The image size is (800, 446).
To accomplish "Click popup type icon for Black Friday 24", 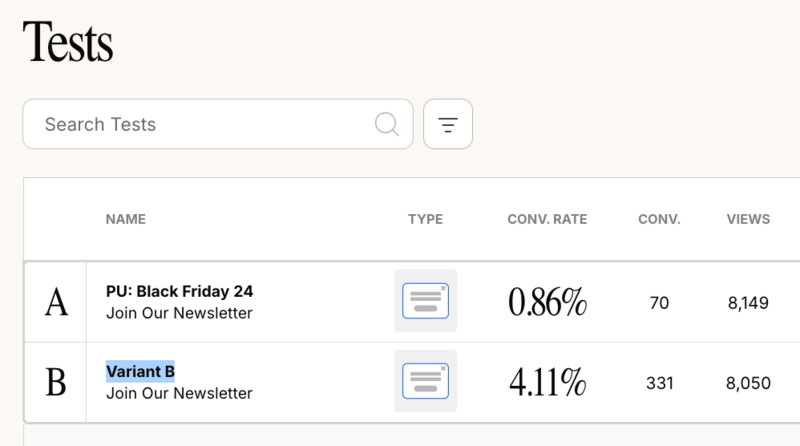I will point(425,301).
